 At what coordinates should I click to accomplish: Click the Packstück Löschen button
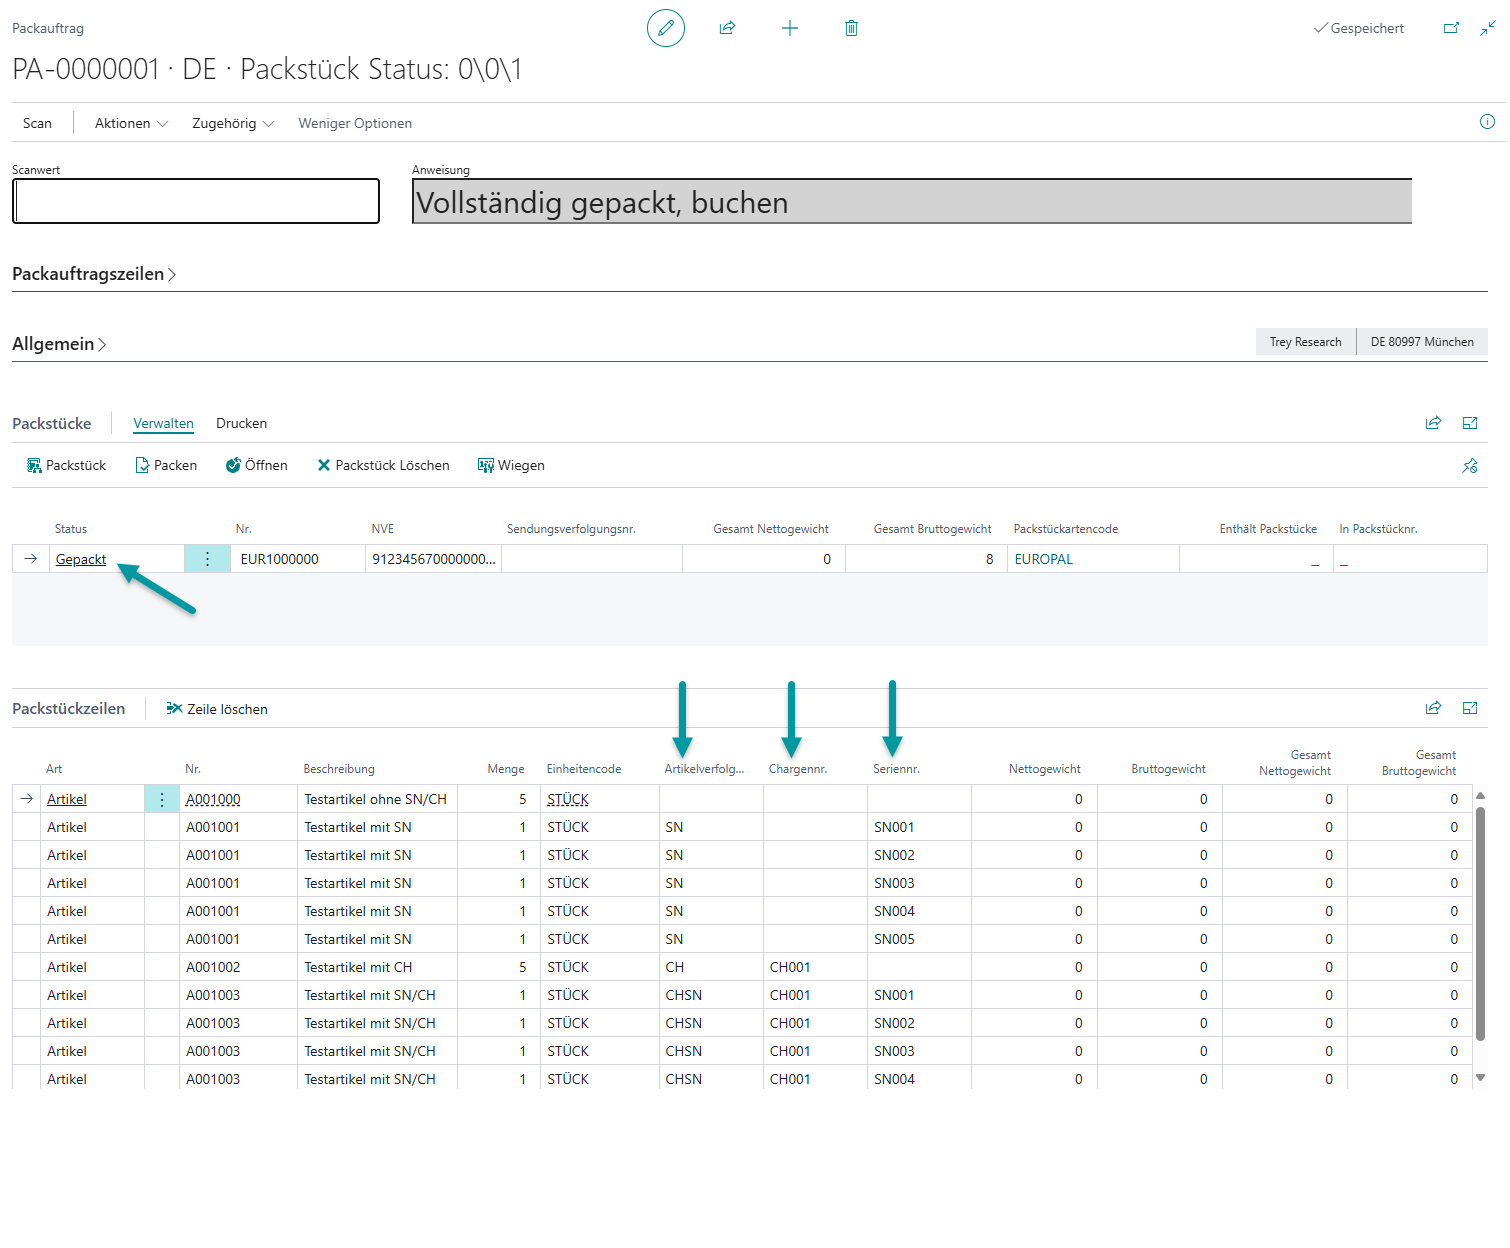click(x=383, y=466)
